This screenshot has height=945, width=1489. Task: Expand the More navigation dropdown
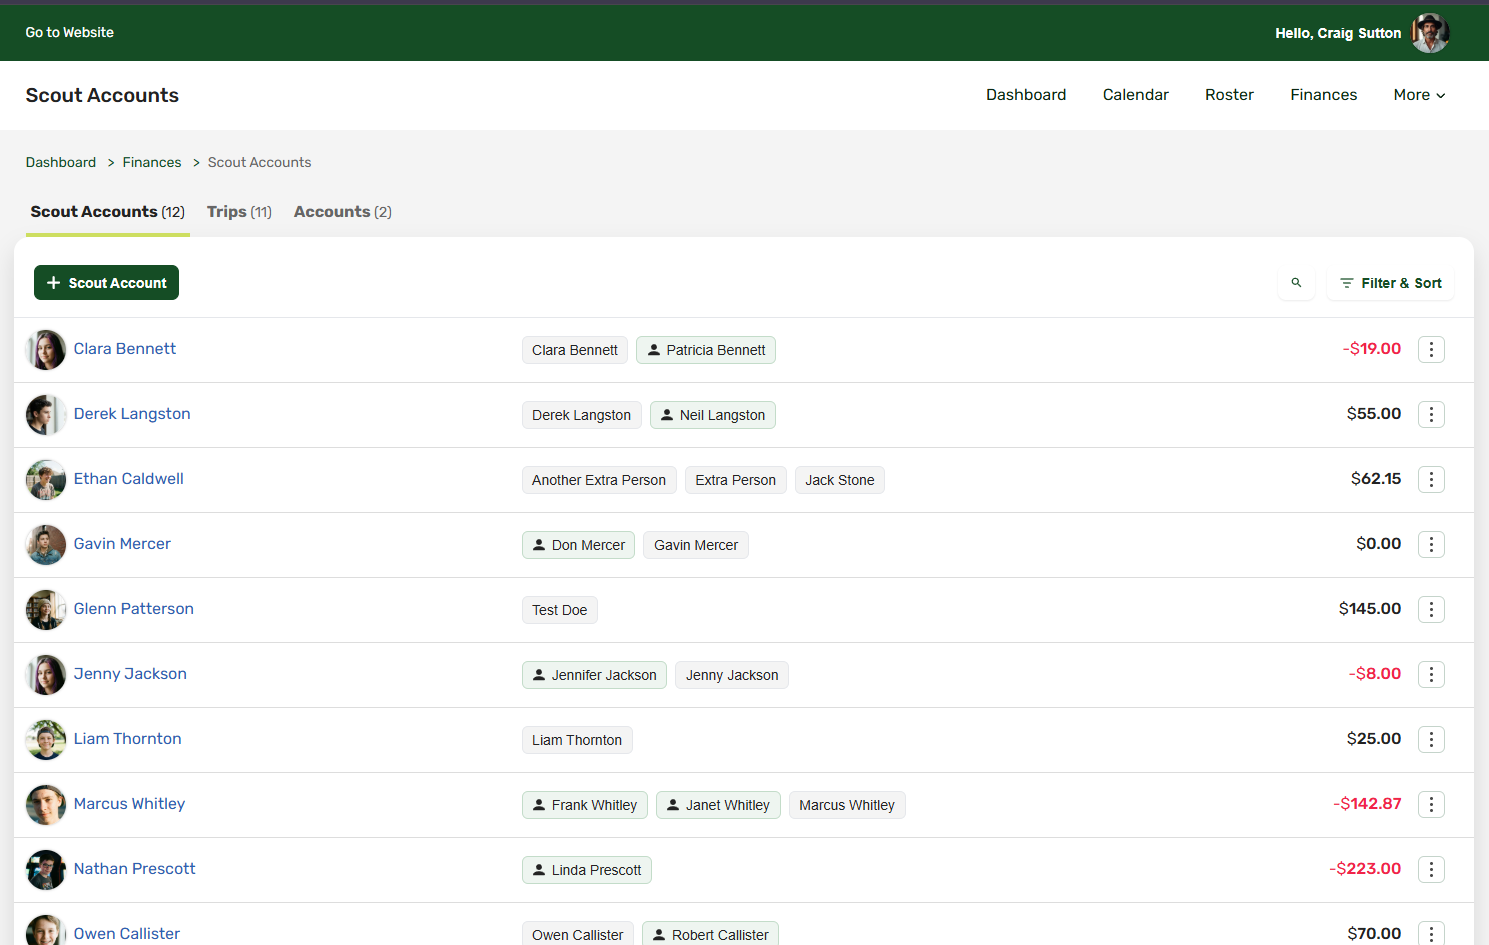[x=1419, y=95]
